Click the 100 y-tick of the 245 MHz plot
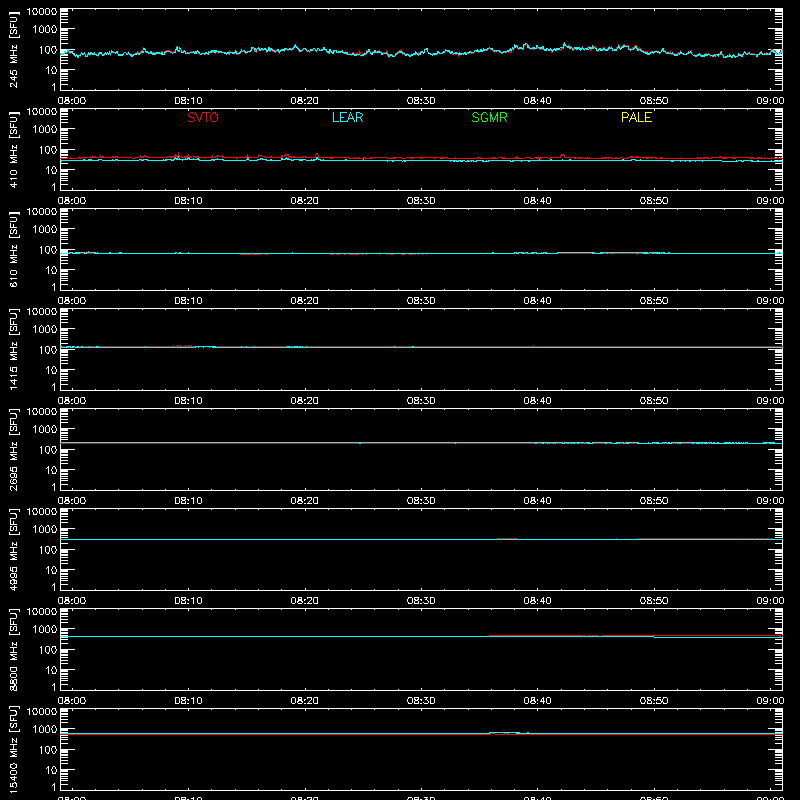Screen dimensions: 800x800 (x=48, y=50)
